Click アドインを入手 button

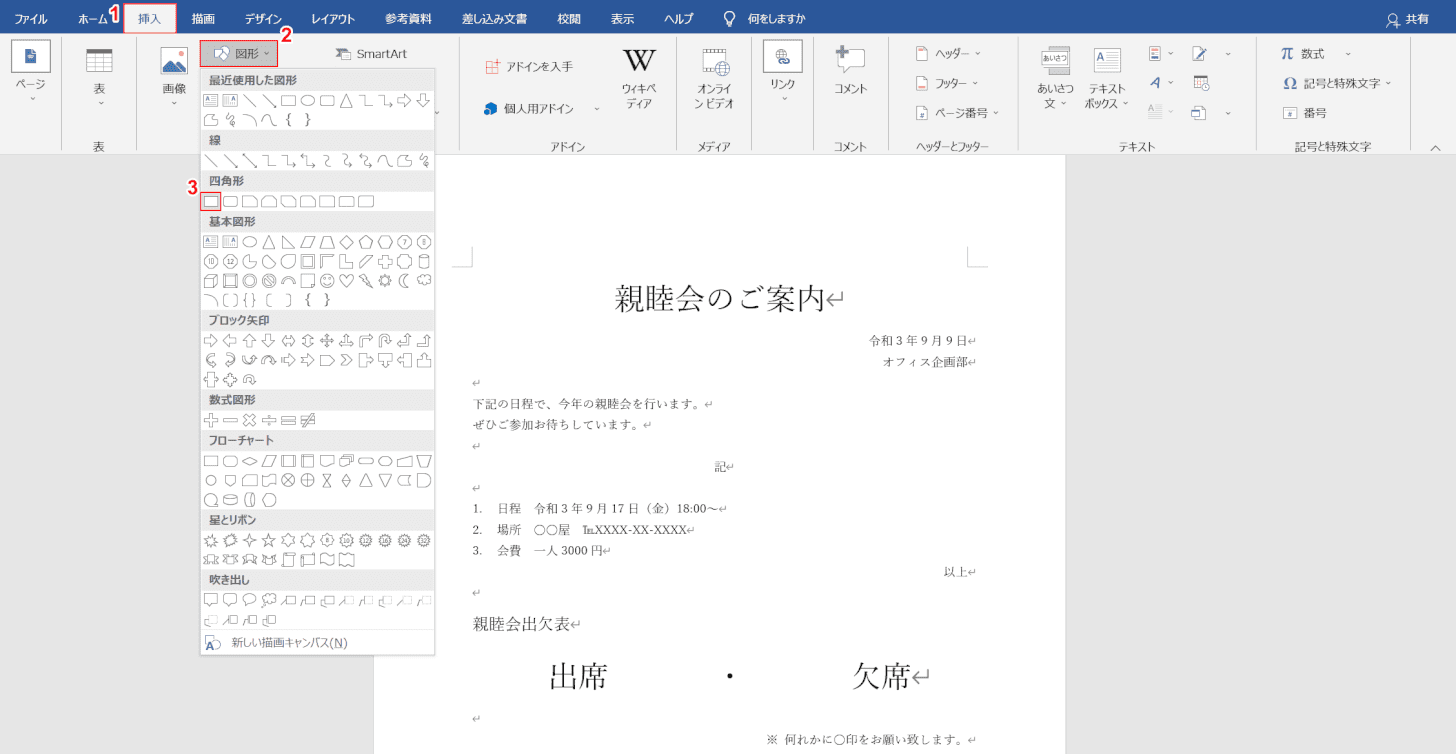529,66
